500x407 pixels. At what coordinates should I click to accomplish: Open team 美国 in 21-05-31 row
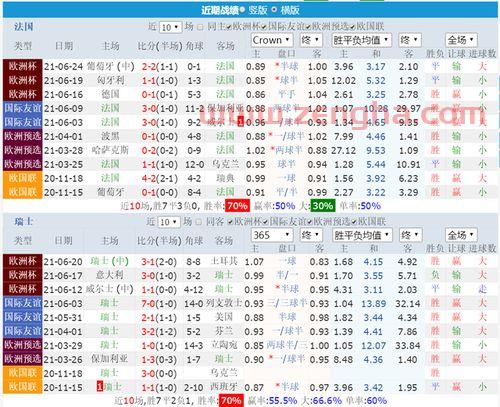(224, 317)
